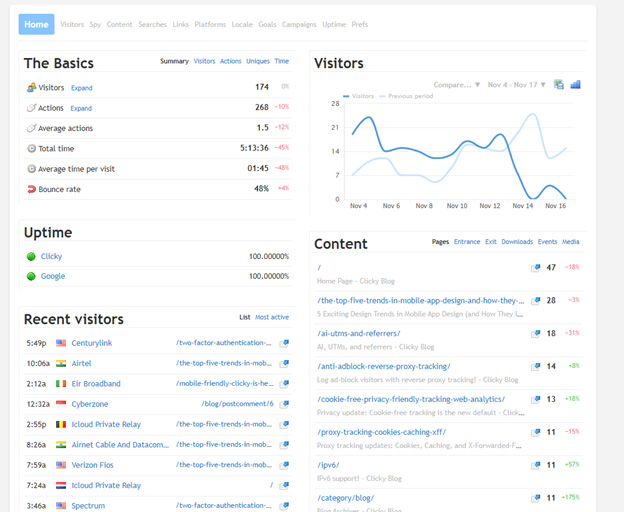Expand the Actions row in The Basics
This screenshot has width=624, height=512.
[x=81, y=108]
